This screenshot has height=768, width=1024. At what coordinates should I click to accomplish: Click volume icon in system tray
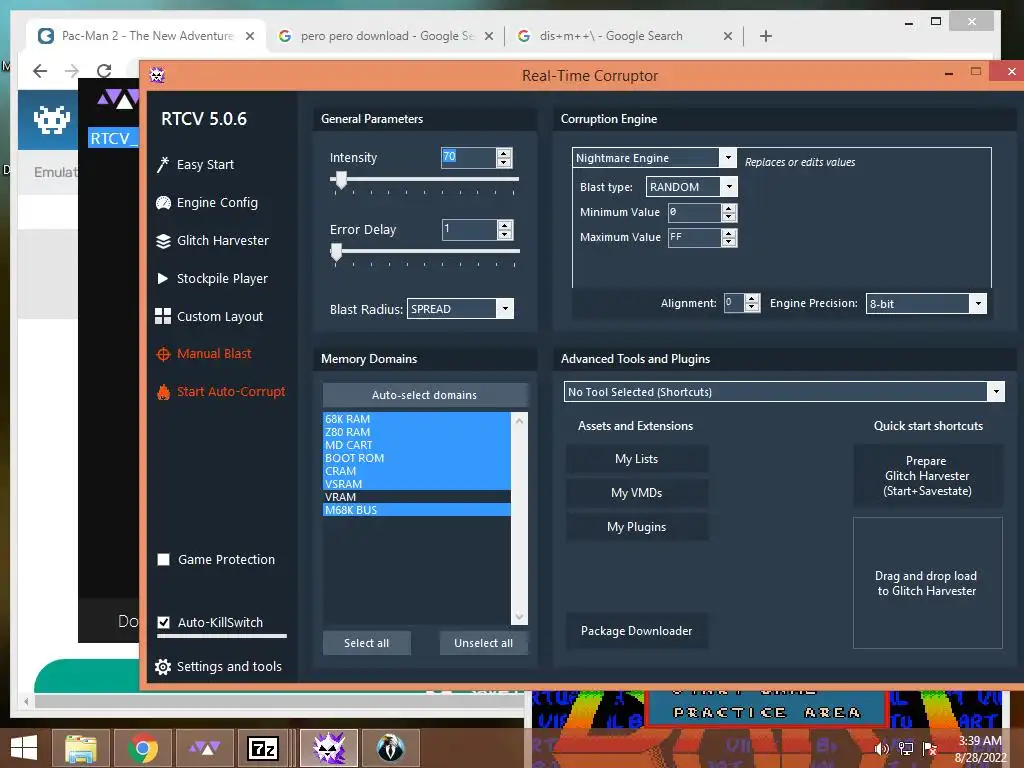pos(881,749)
